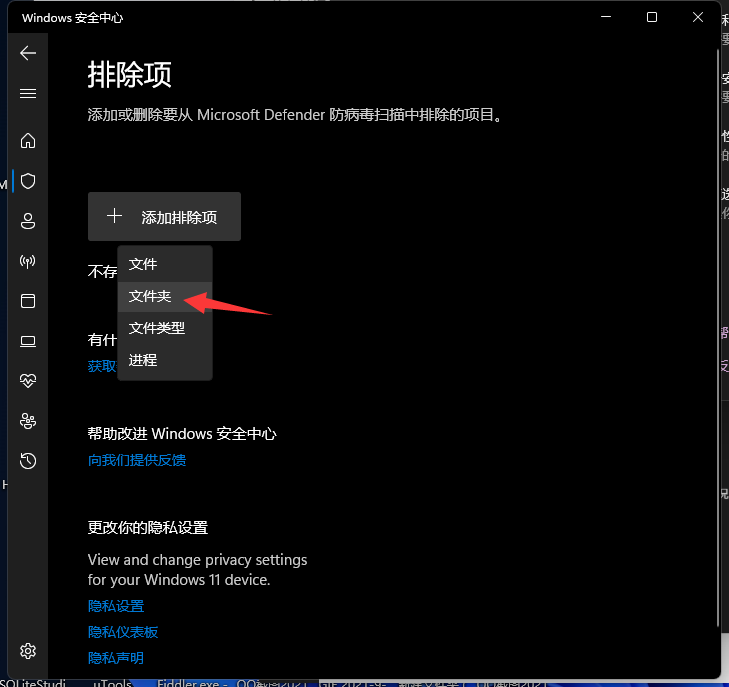Image resolution: width=729 pixels, height=687 pixels.
Task: Choose 文件类型 from the exclusion menu
Action: [x=165, y=328]
